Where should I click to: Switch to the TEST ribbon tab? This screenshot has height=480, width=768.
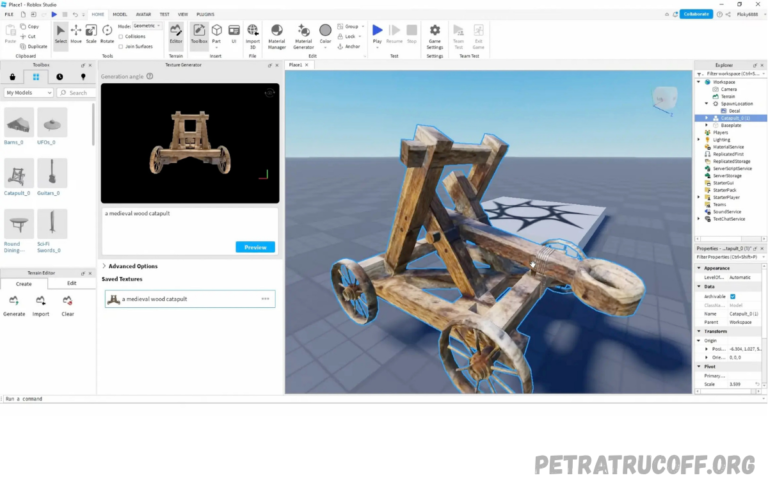pos(165,14)
